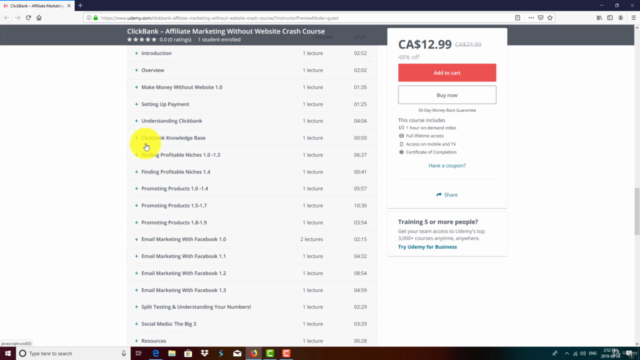The height and width of the screenshot is (360, 640).
Task: Click the Save to Pocket icon
Action: point(540,18)
